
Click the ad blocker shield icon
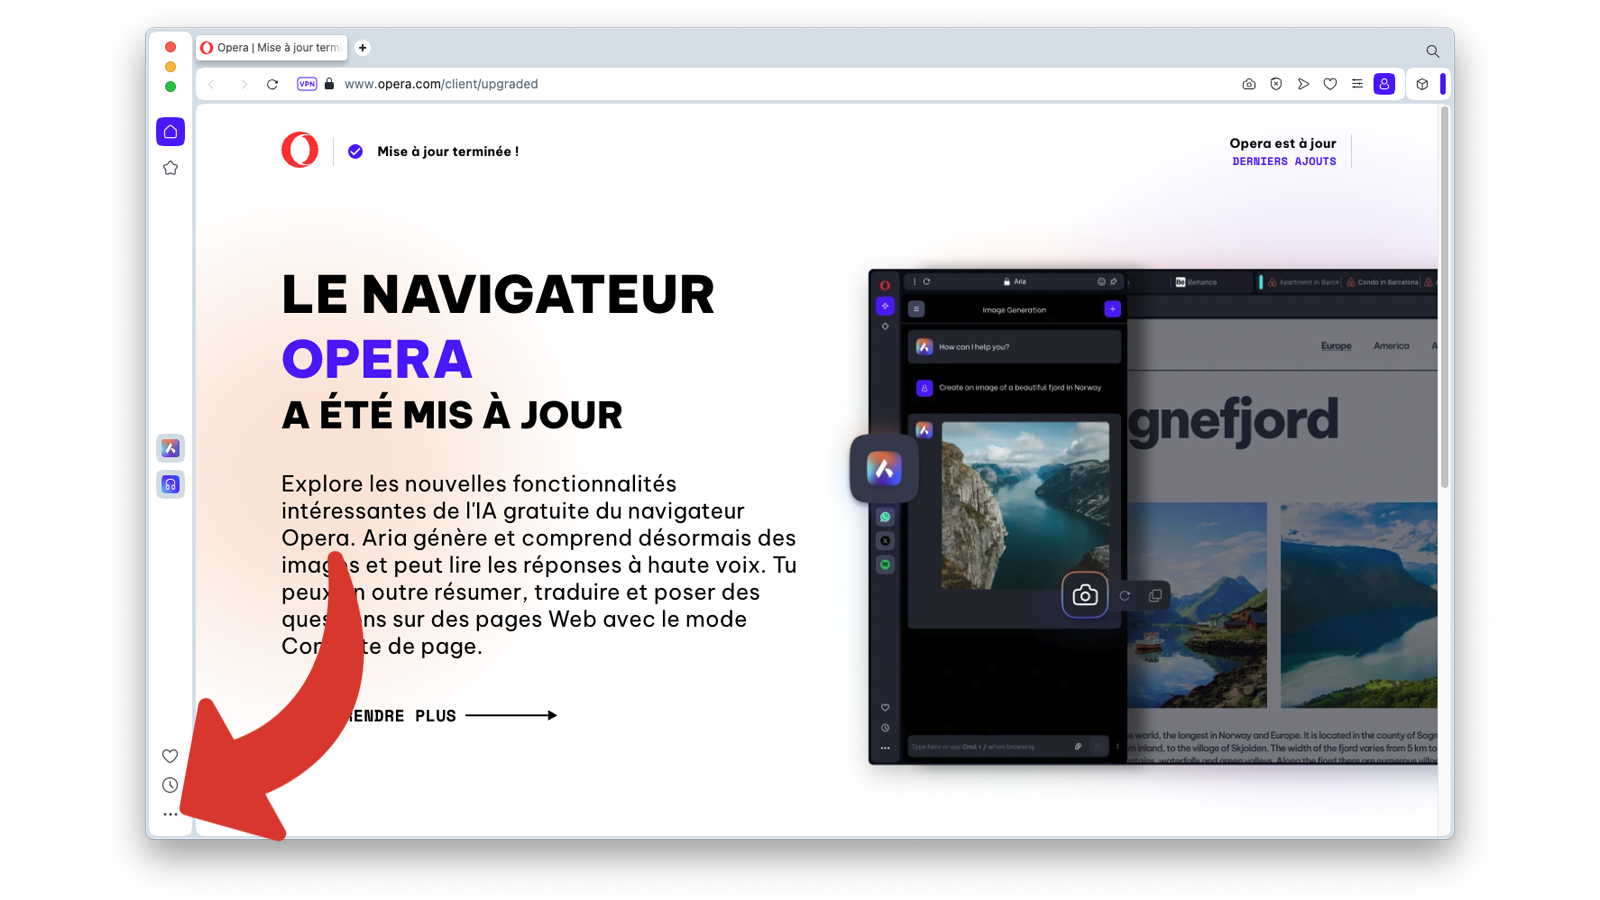pyautogui.click(x=1275, y=84)
